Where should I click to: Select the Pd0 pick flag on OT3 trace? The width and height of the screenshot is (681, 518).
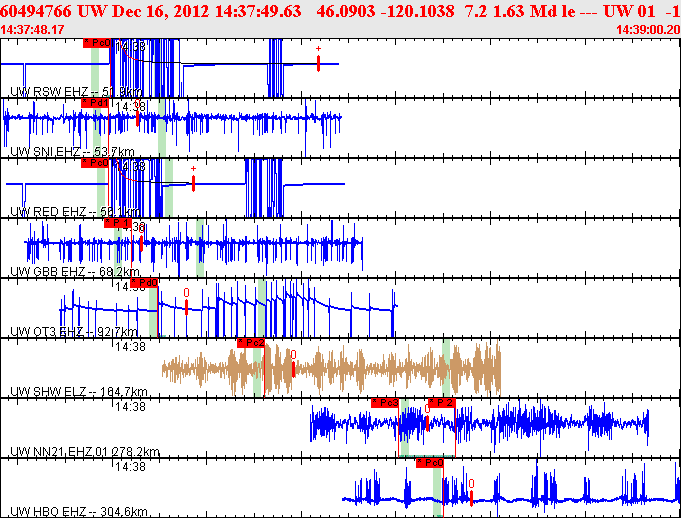[x=144, y=283]
